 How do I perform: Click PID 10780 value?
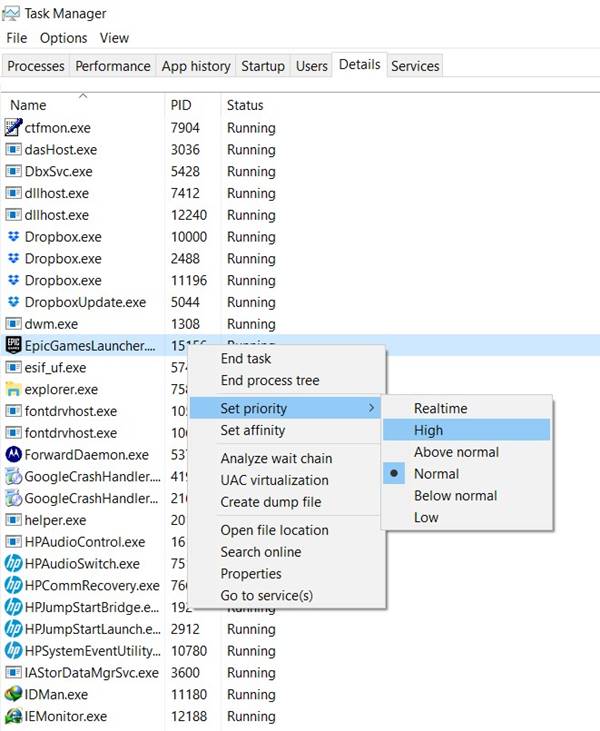189,650
